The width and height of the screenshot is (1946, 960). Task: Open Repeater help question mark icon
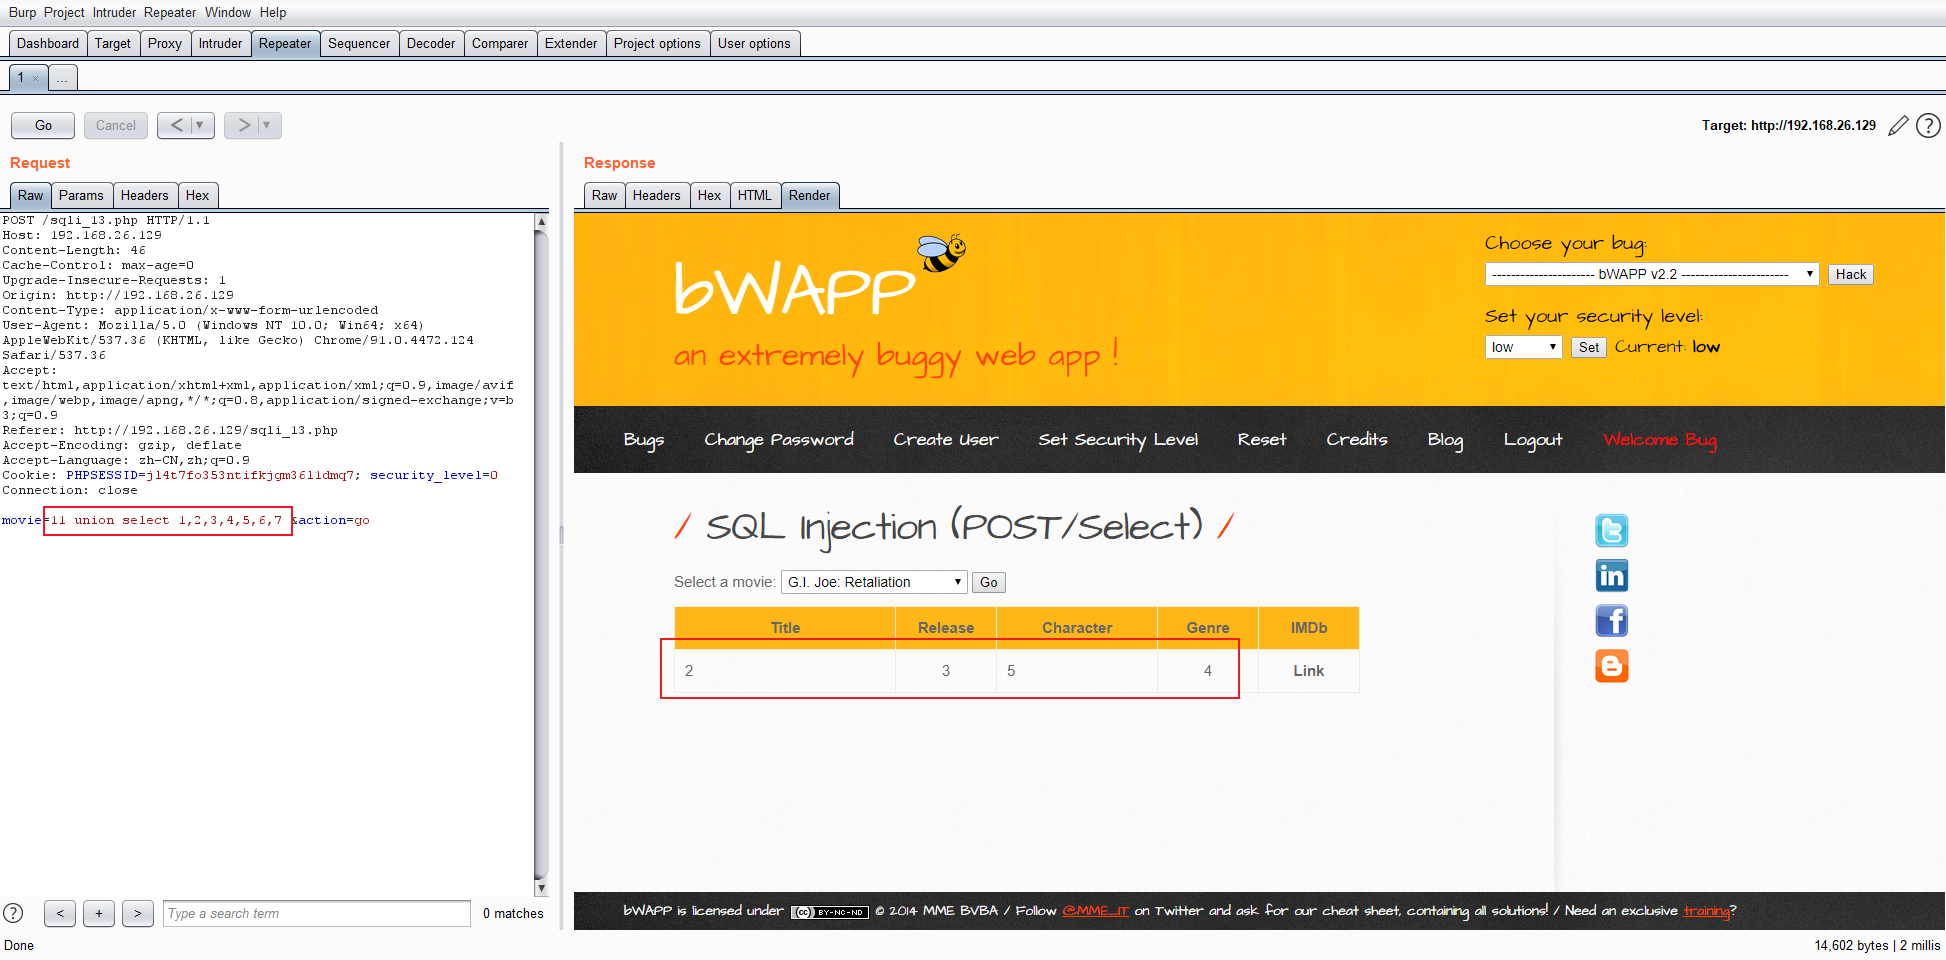point(1928,125)
